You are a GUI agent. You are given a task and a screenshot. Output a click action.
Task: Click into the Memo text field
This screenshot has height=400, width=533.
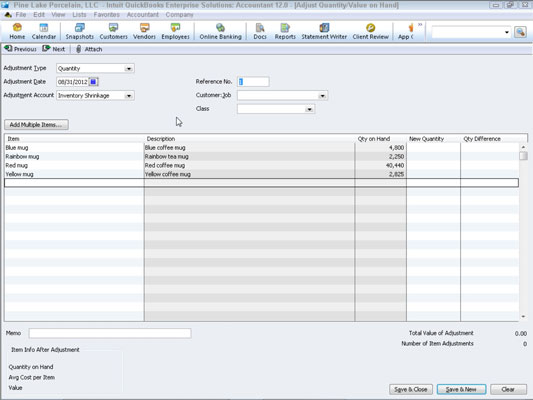tap(110, 333)
